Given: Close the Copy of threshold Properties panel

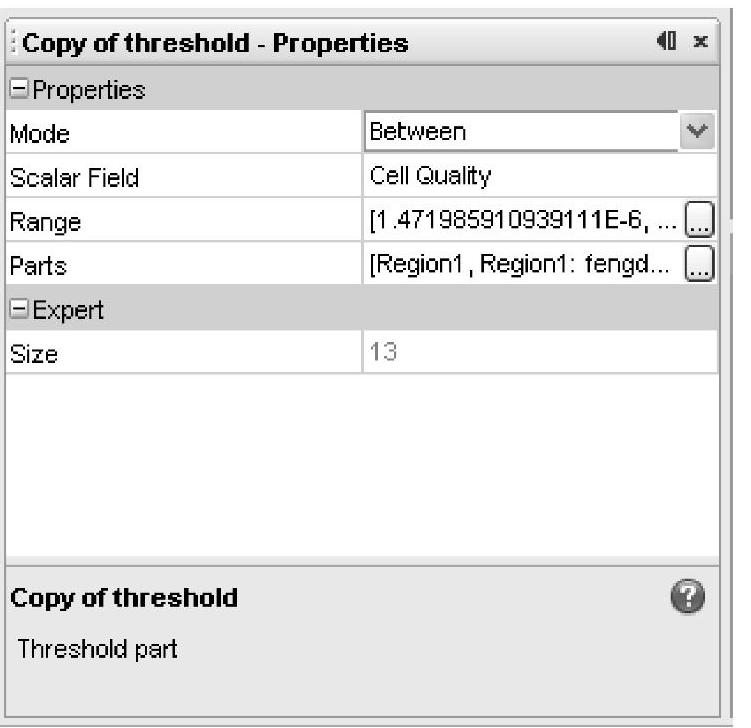Looking at the screenshot, I should 700,42.
